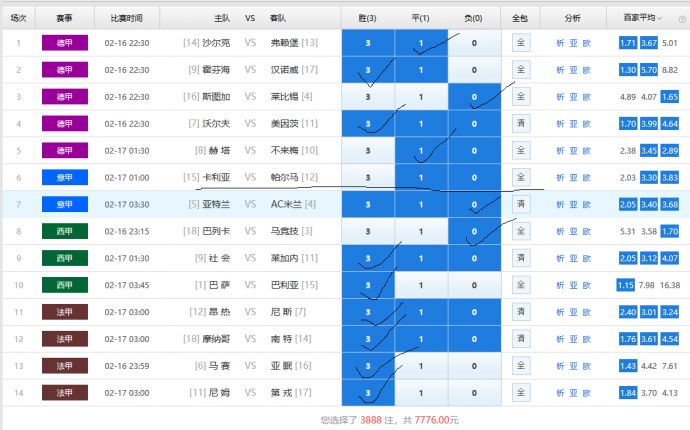
Task: Click the 意甲 league tag in match 7
Action: pyautogui.click(x=64, y=204)
